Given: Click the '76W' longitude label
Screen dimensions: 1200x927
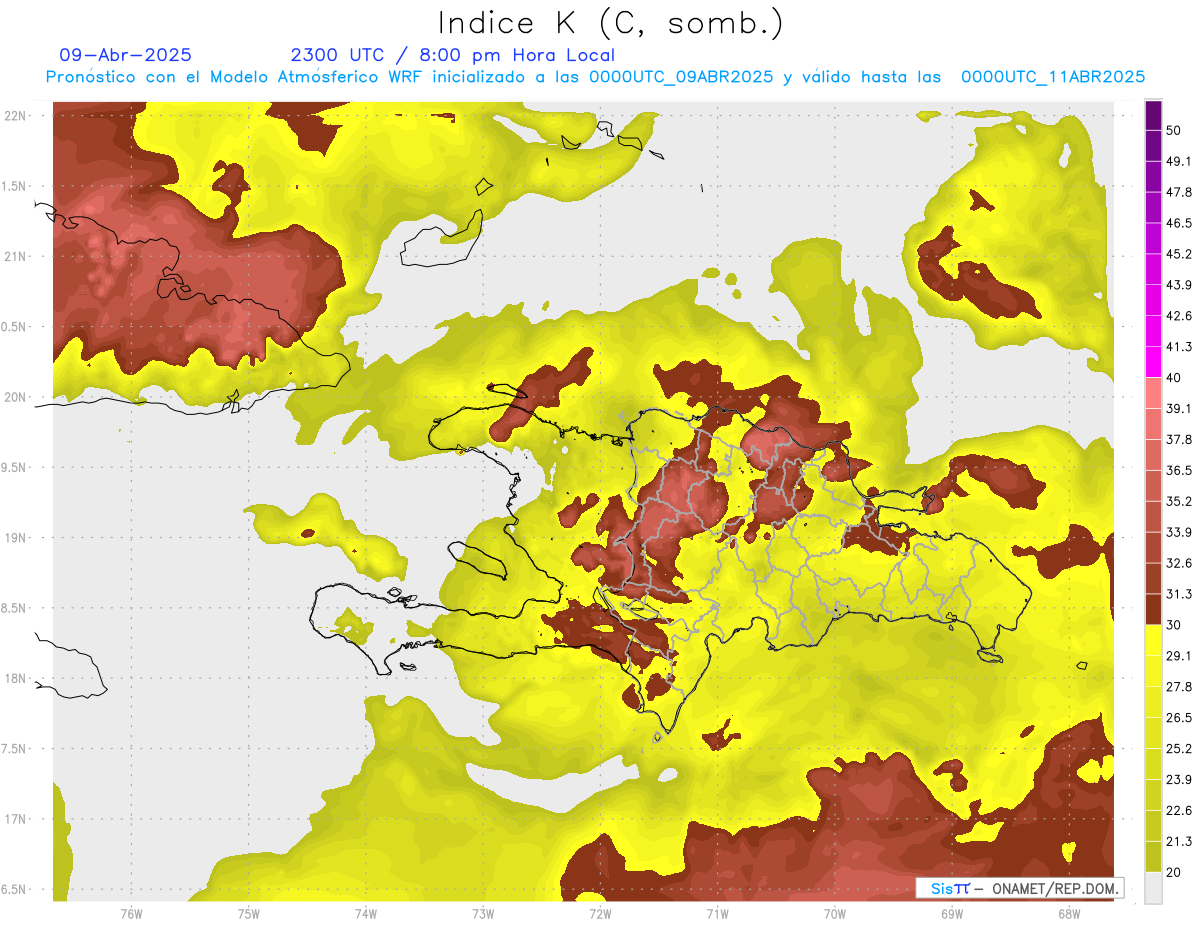Looking at the screenshot, I should pos(131,913).
